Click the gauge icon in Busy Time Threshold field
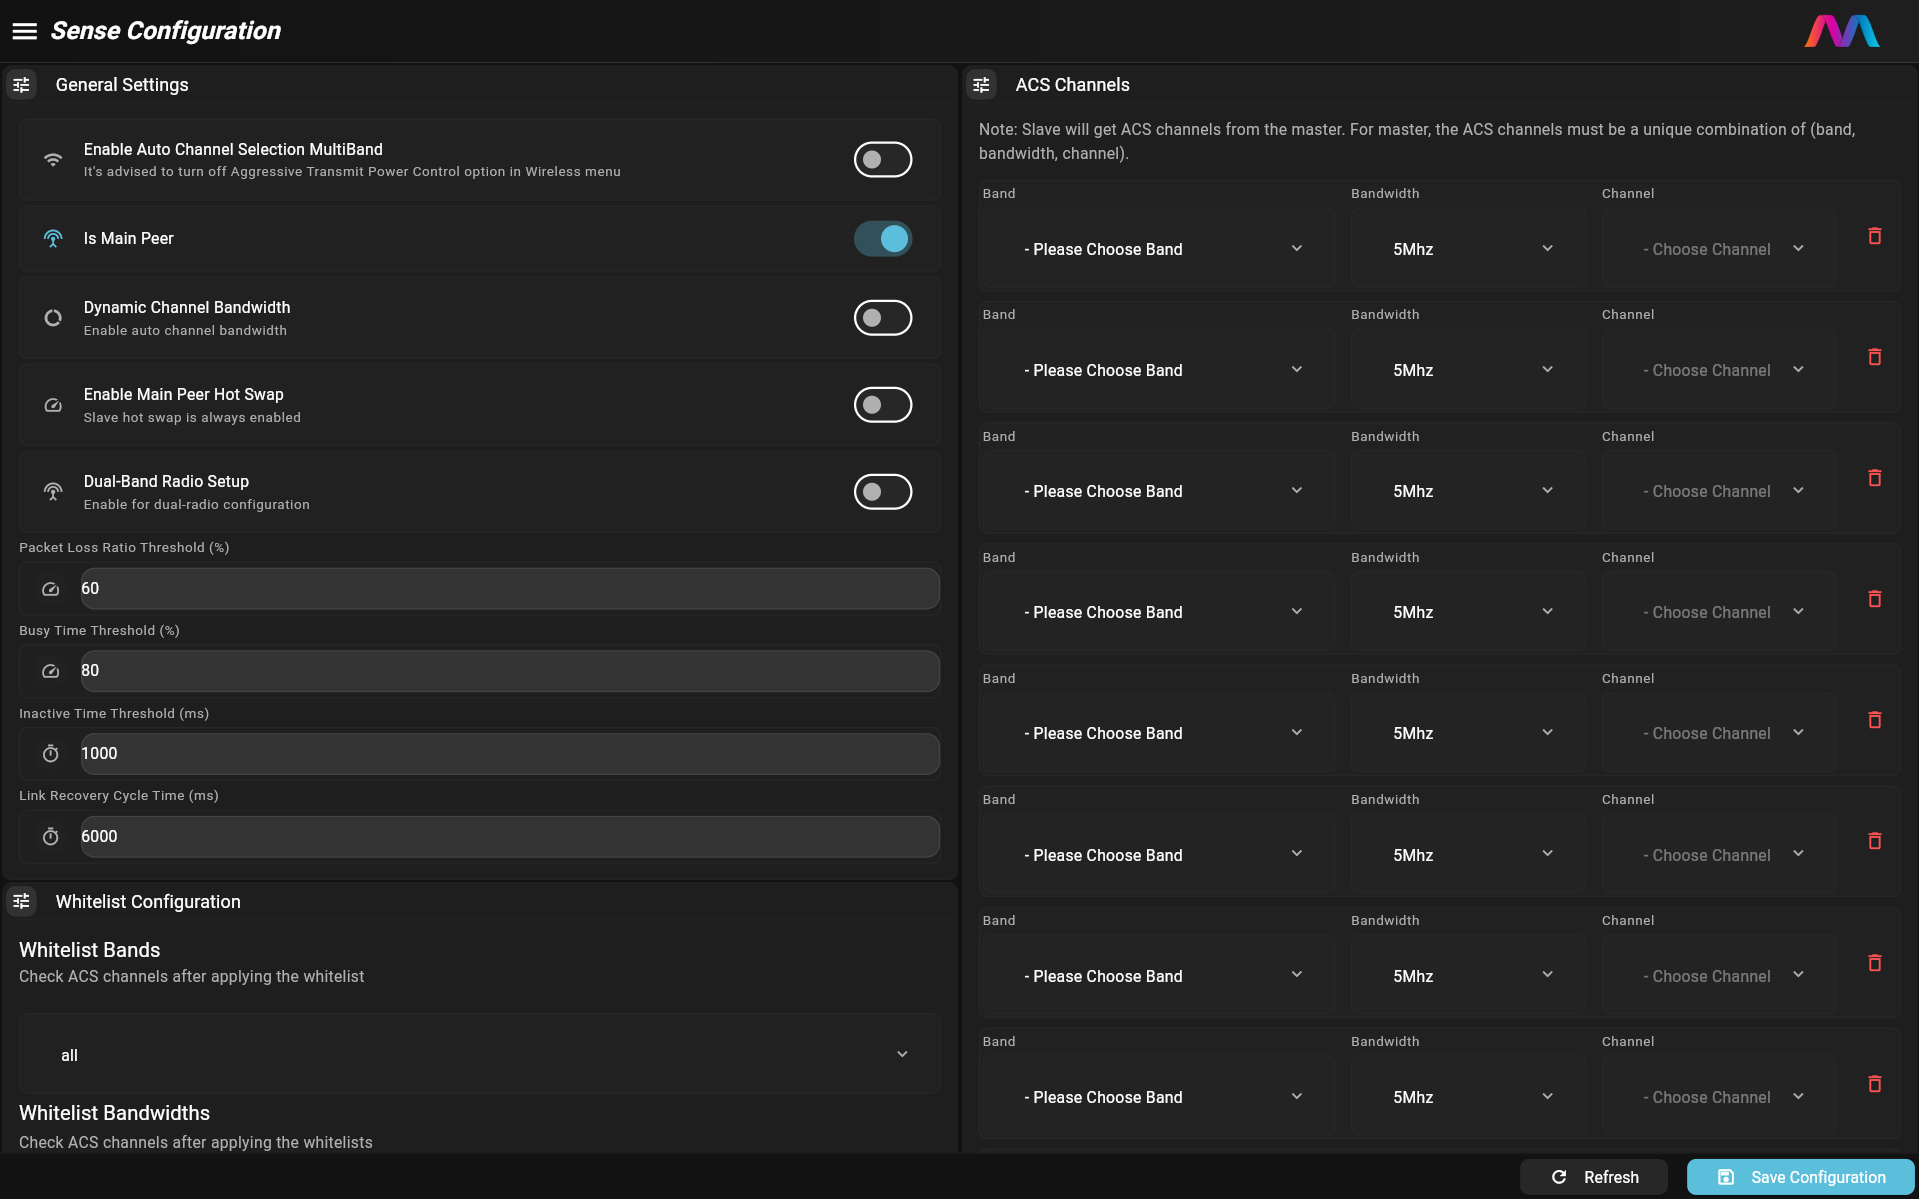Image resolution: width=1919 pixels, height=1199 pixels. click(50, 671)
